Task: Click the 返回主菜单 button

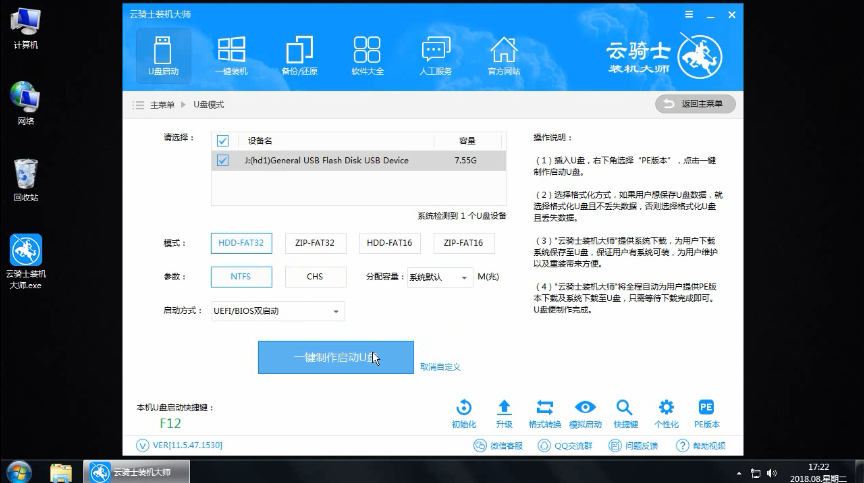Action: tap(695, 104)
